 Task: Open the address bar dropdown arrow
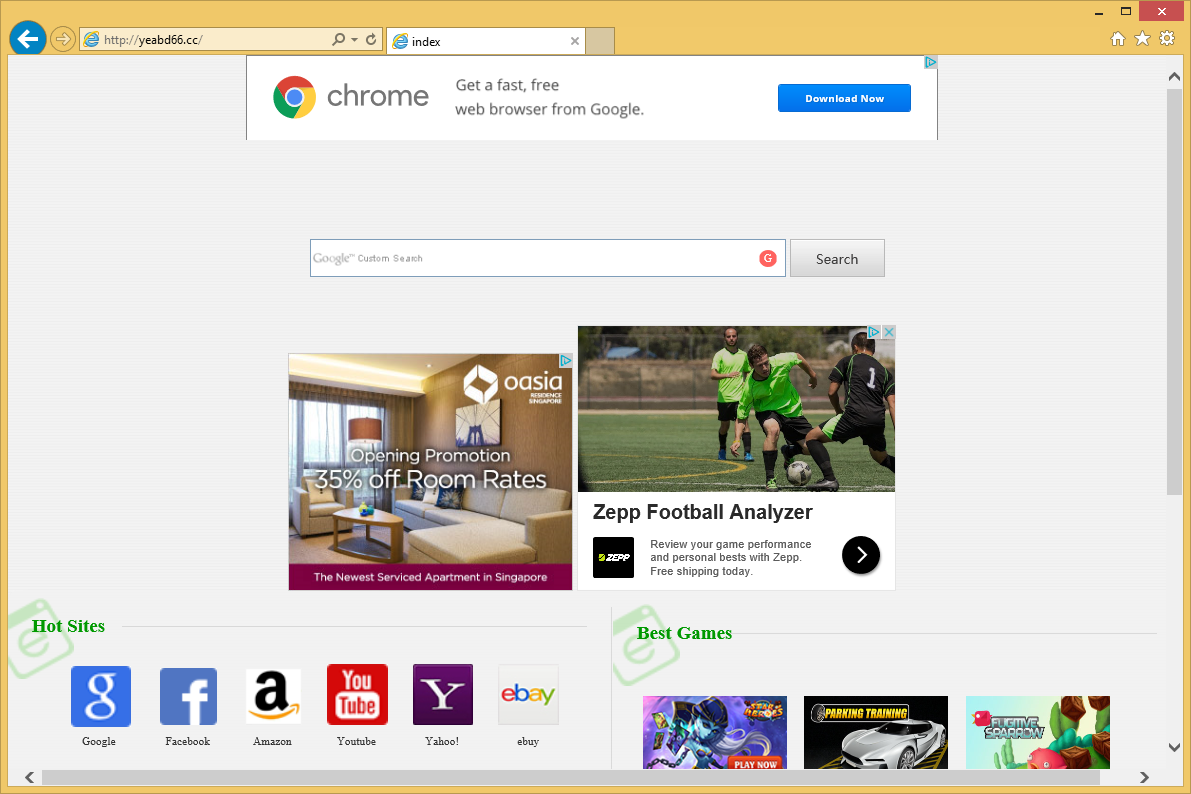(x=354, y=40)
